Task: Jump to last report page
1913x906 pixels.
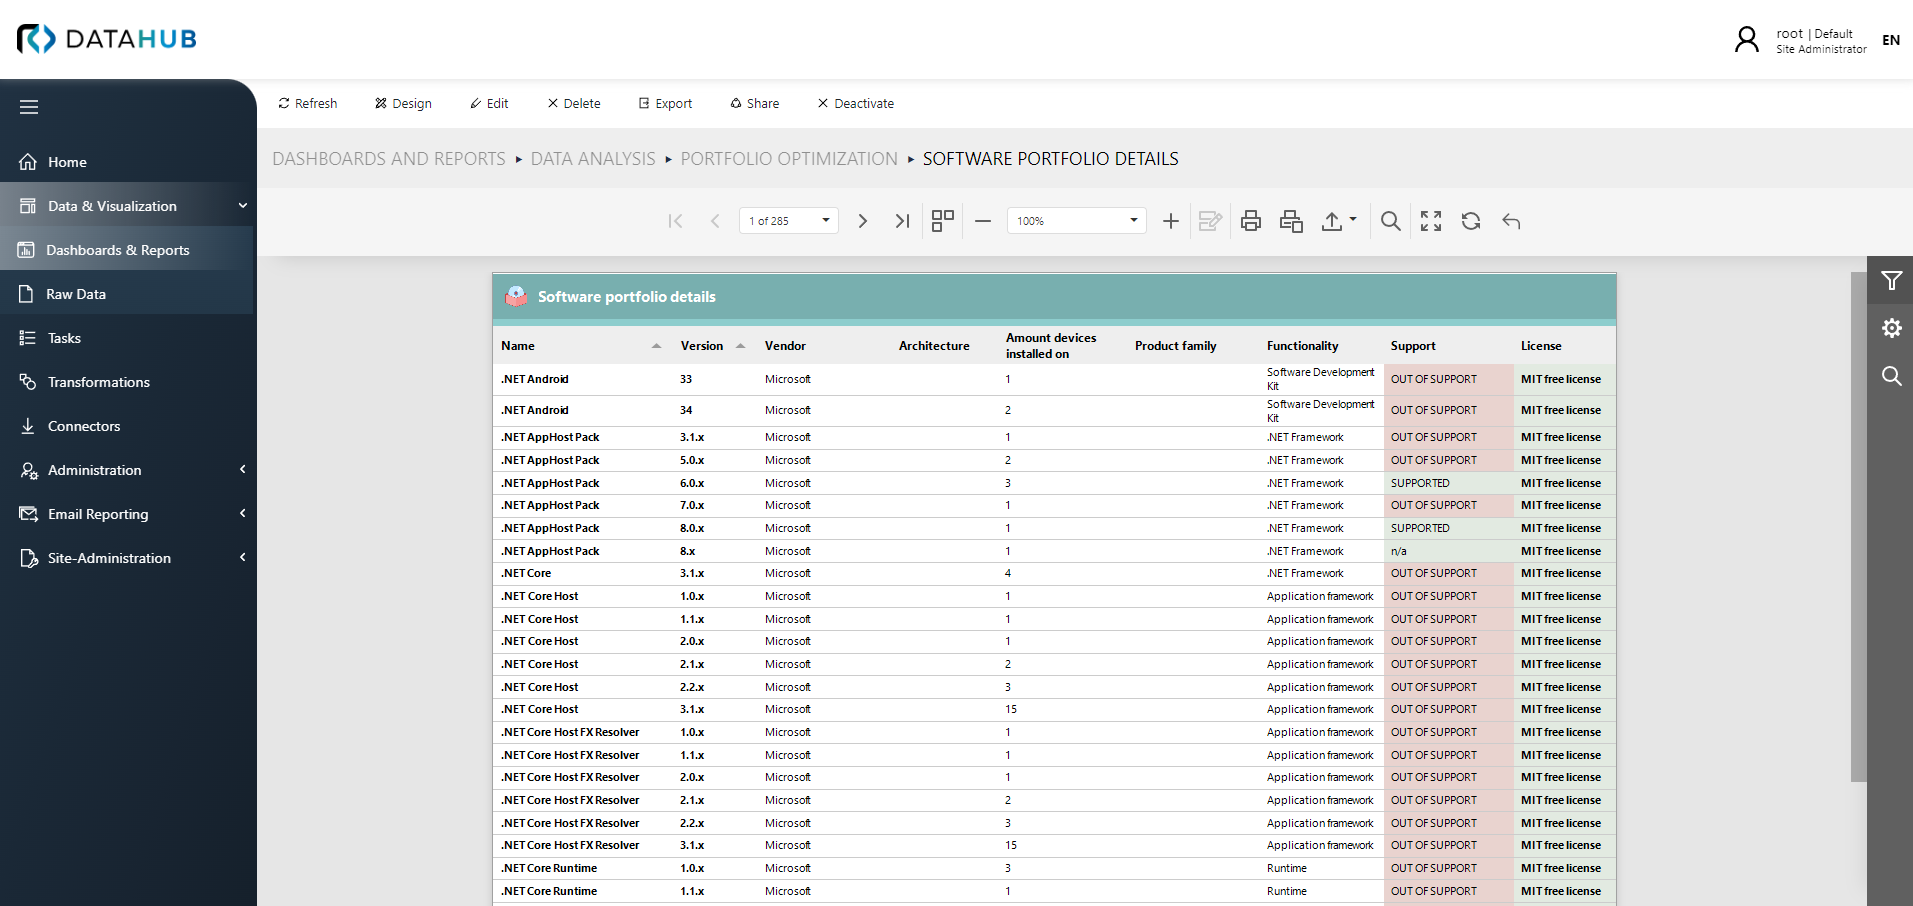Action: click(x=902, y=221)
